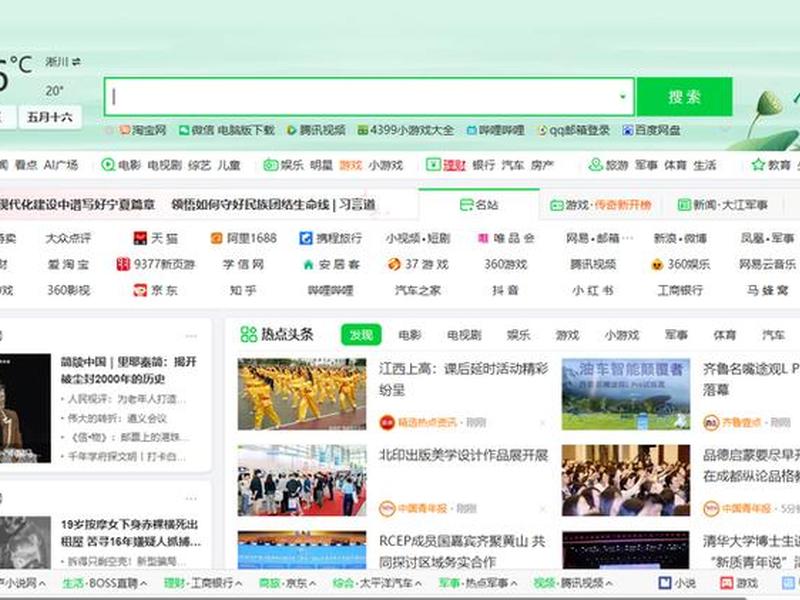Click the 安居客 green house icon
Viewport: 800px width, 600px height.
308,265
